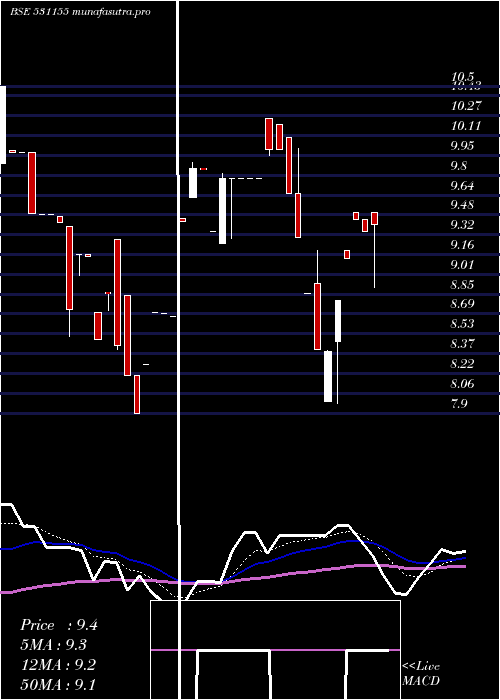Viewport: 500px width, 700px height.
Task: Click the 8.69 price axis label
Action: [x=462, y=304]
